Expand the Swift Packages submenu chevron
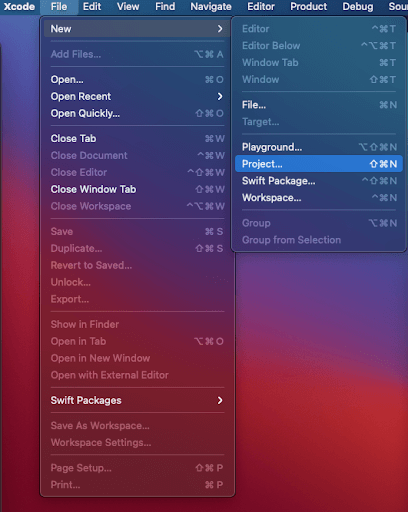Image resolution: width=408 pixels, height=512 pixels. (x=220, y=400)
